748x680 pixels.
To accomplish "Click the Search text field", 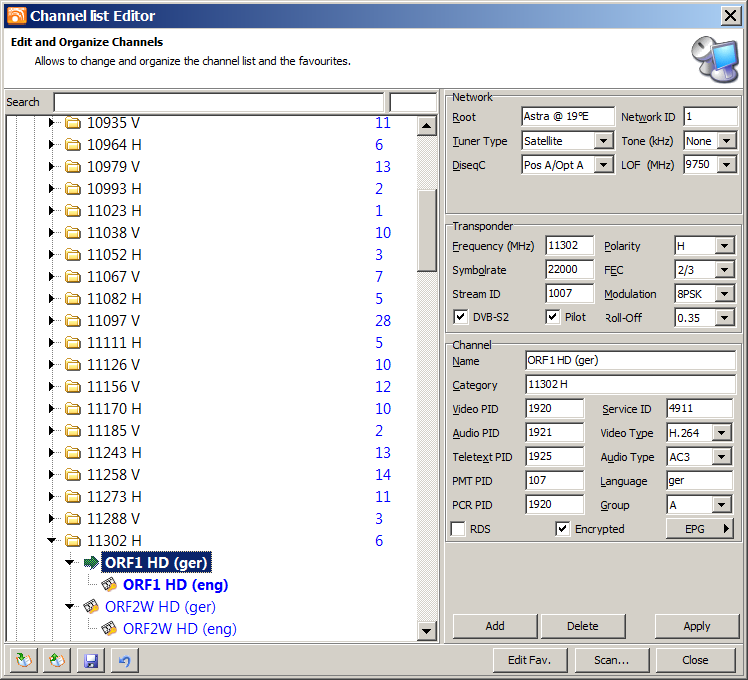I will pos(218,102).
